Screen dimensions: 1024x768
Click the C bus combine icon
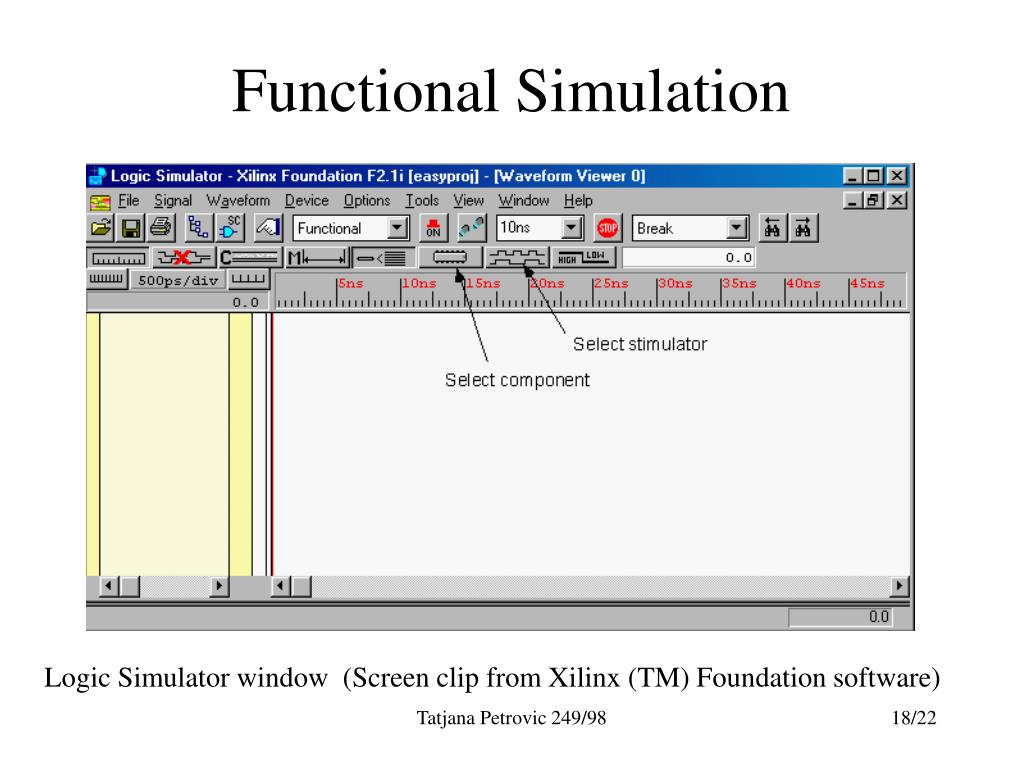[x=250, y=258]
